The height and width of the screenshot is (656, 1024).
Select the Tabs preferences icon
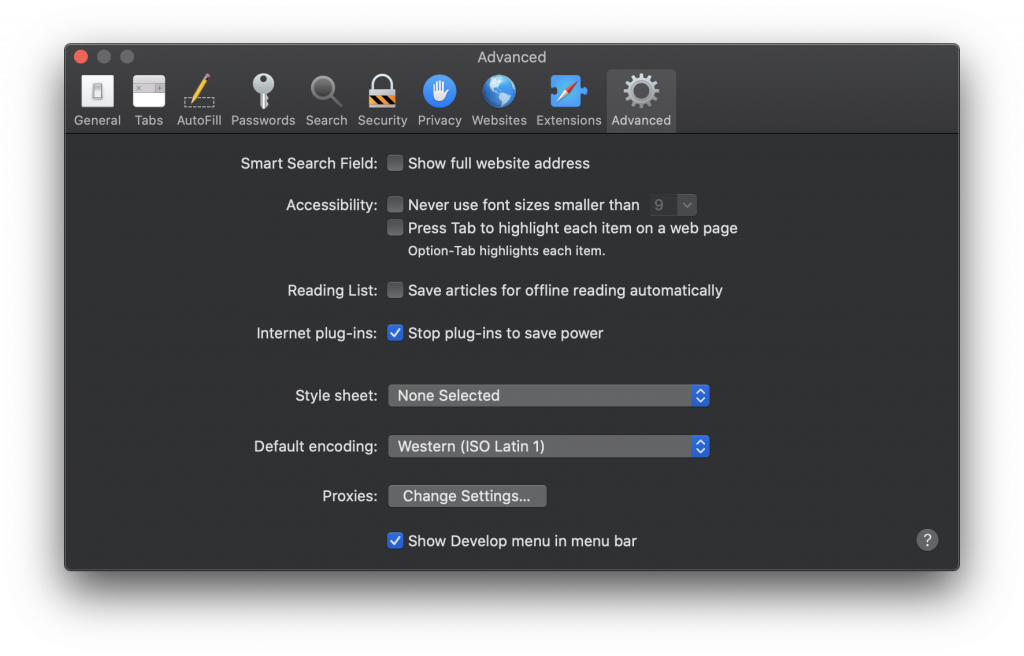tap(149, 93)
